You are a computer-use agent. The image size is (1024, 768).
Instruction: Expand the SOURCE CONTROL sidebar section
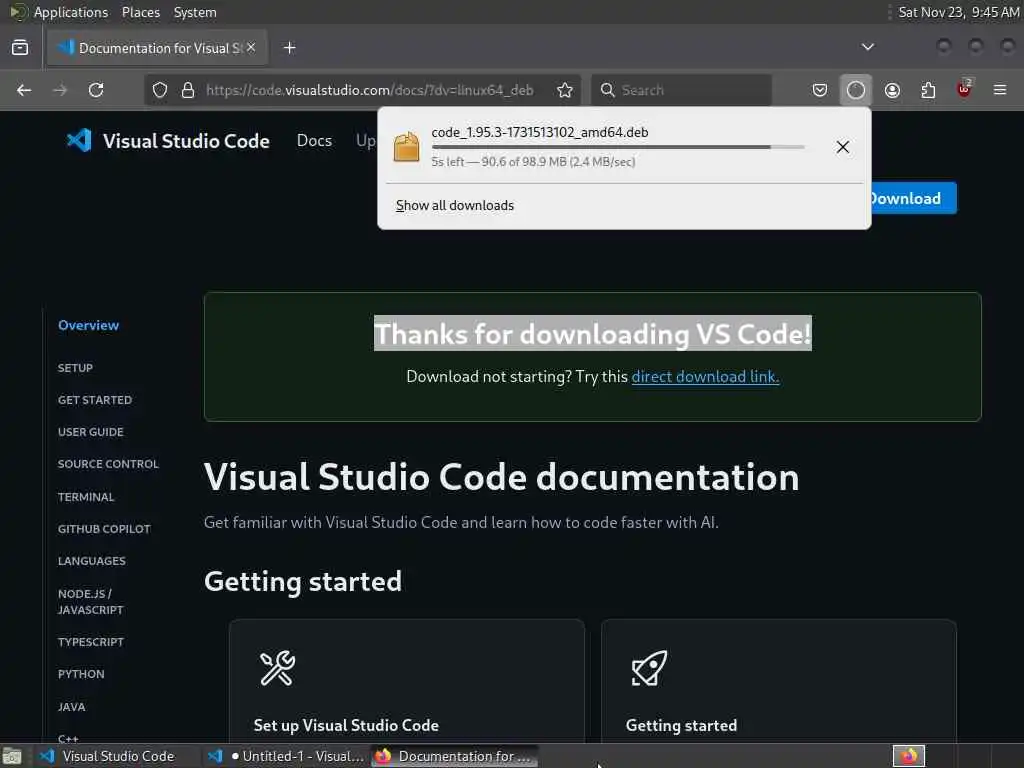point(108,464)
